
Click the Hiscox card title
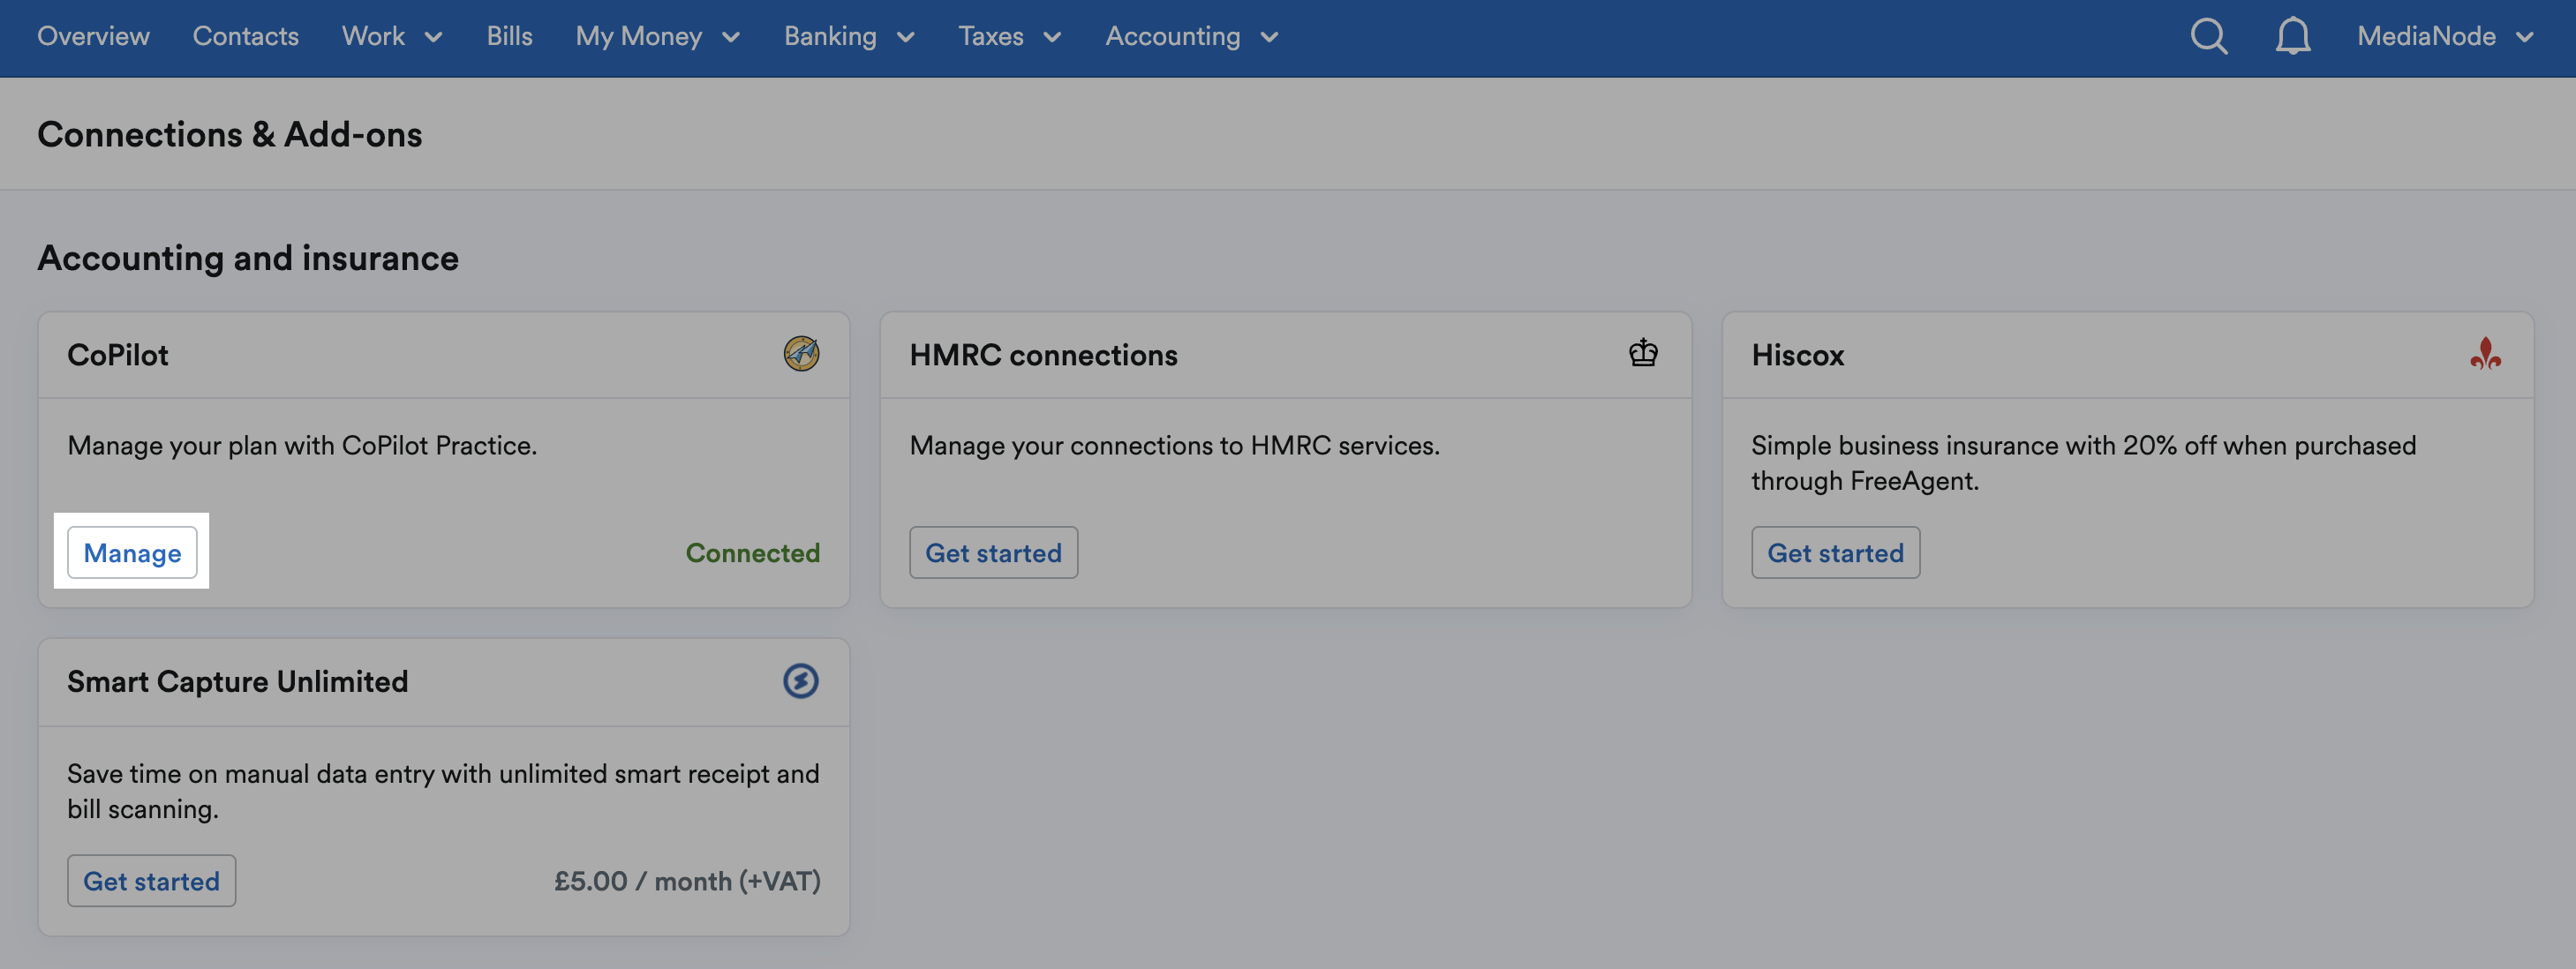click(x=1797, y=355)
